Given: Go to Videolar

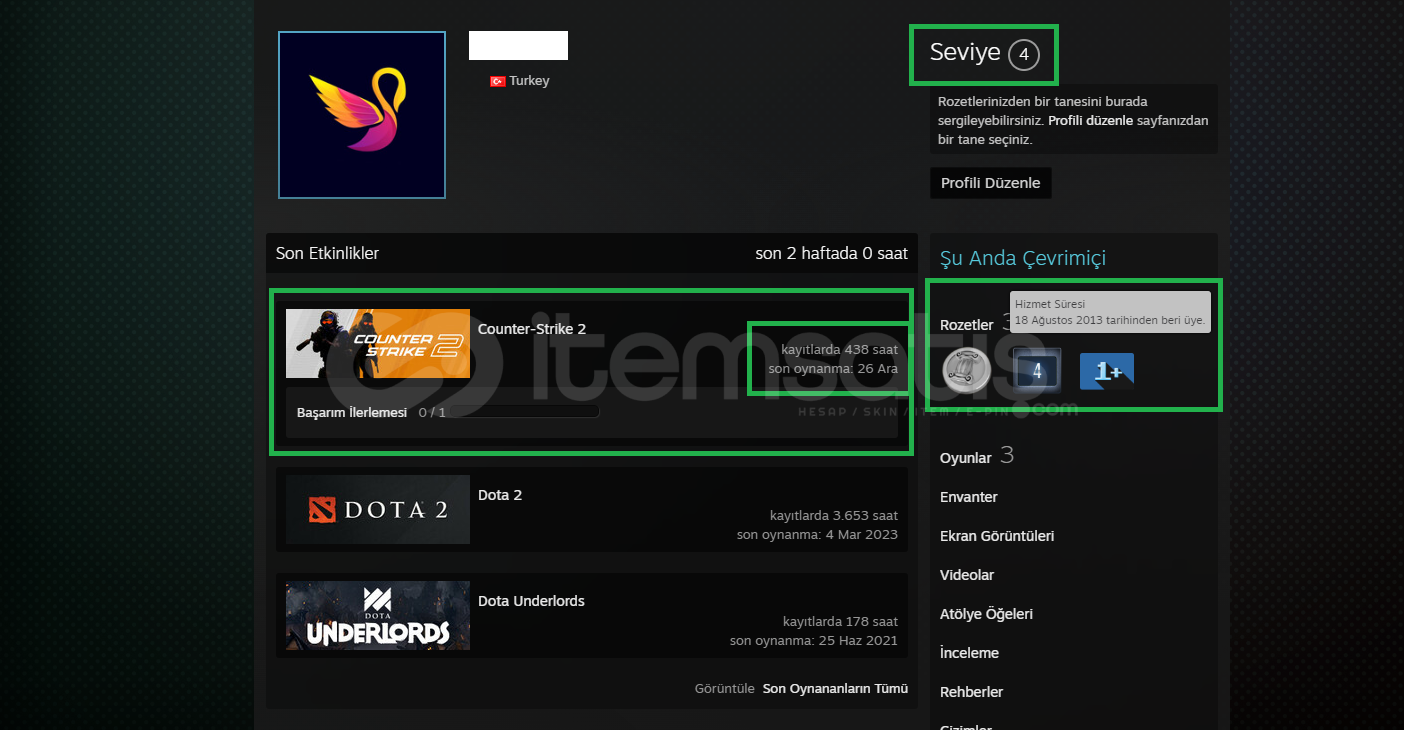Looking at the screenshot, I should tap(967, 575).
